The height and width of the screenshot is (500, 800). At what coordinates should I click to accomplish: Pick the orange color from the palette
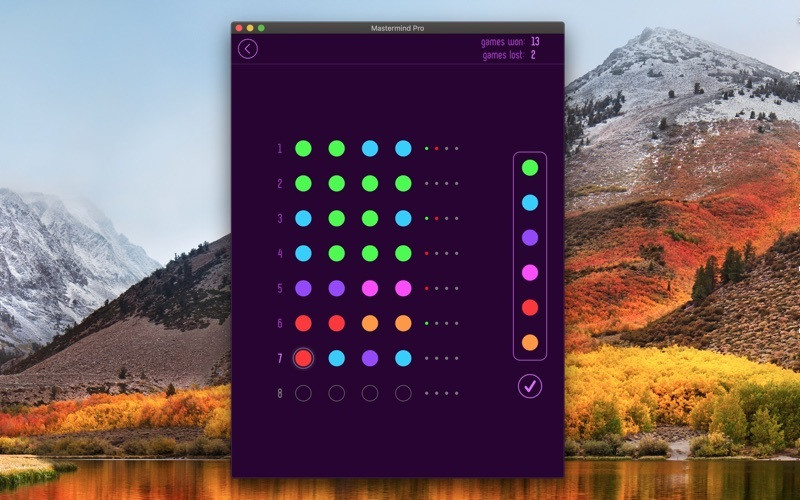tap(530, 342)
